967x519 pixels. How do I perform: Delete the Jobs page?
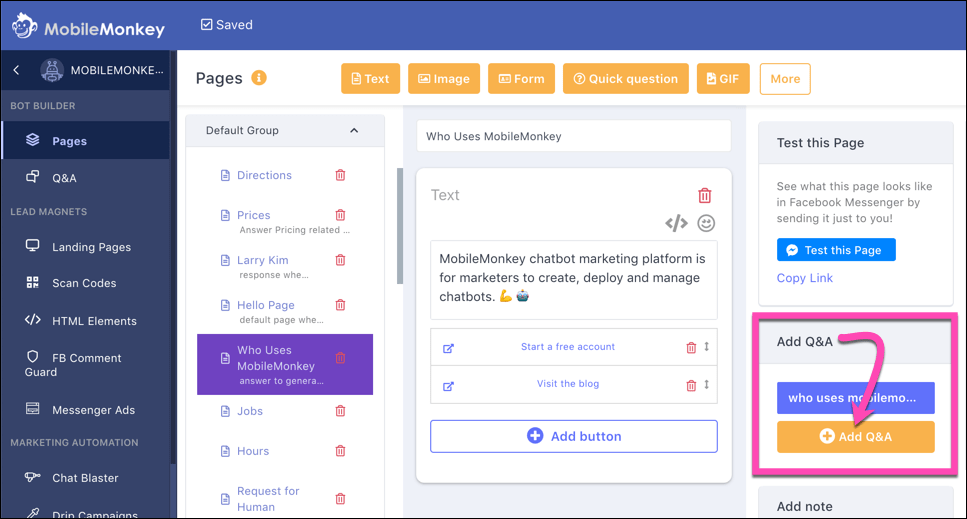pos(340,411)
